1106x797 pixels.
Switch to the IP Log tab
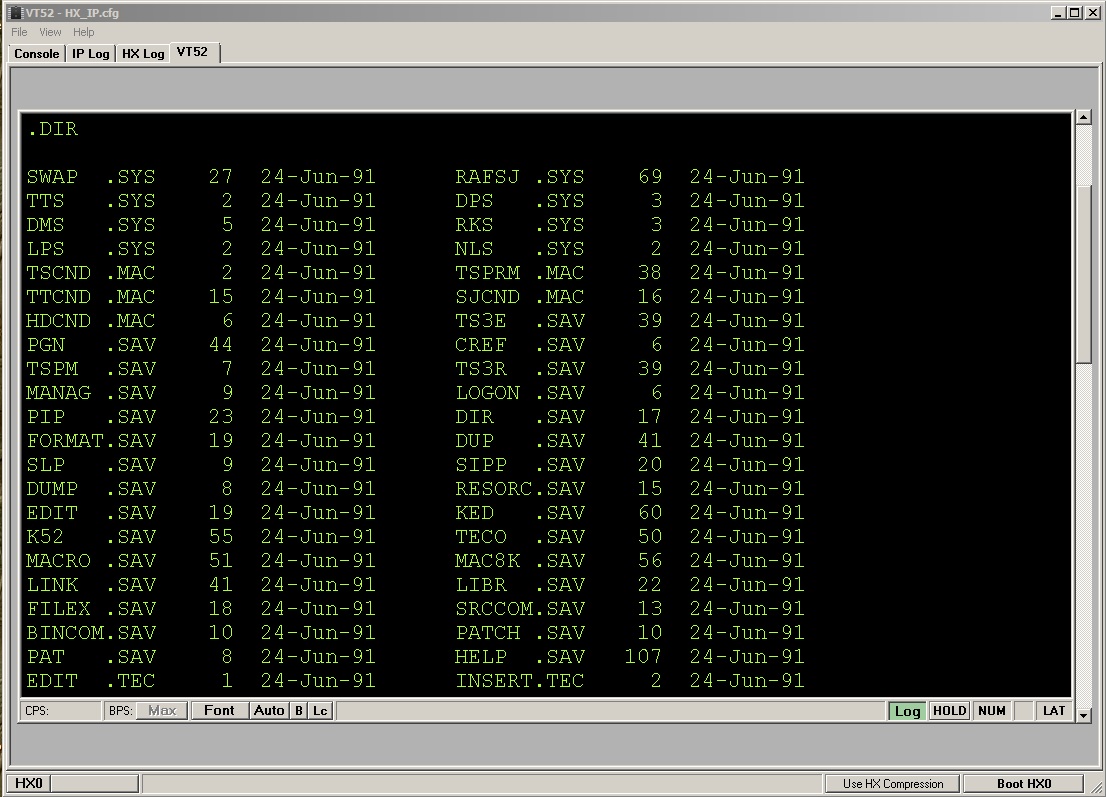coord(91,54)
